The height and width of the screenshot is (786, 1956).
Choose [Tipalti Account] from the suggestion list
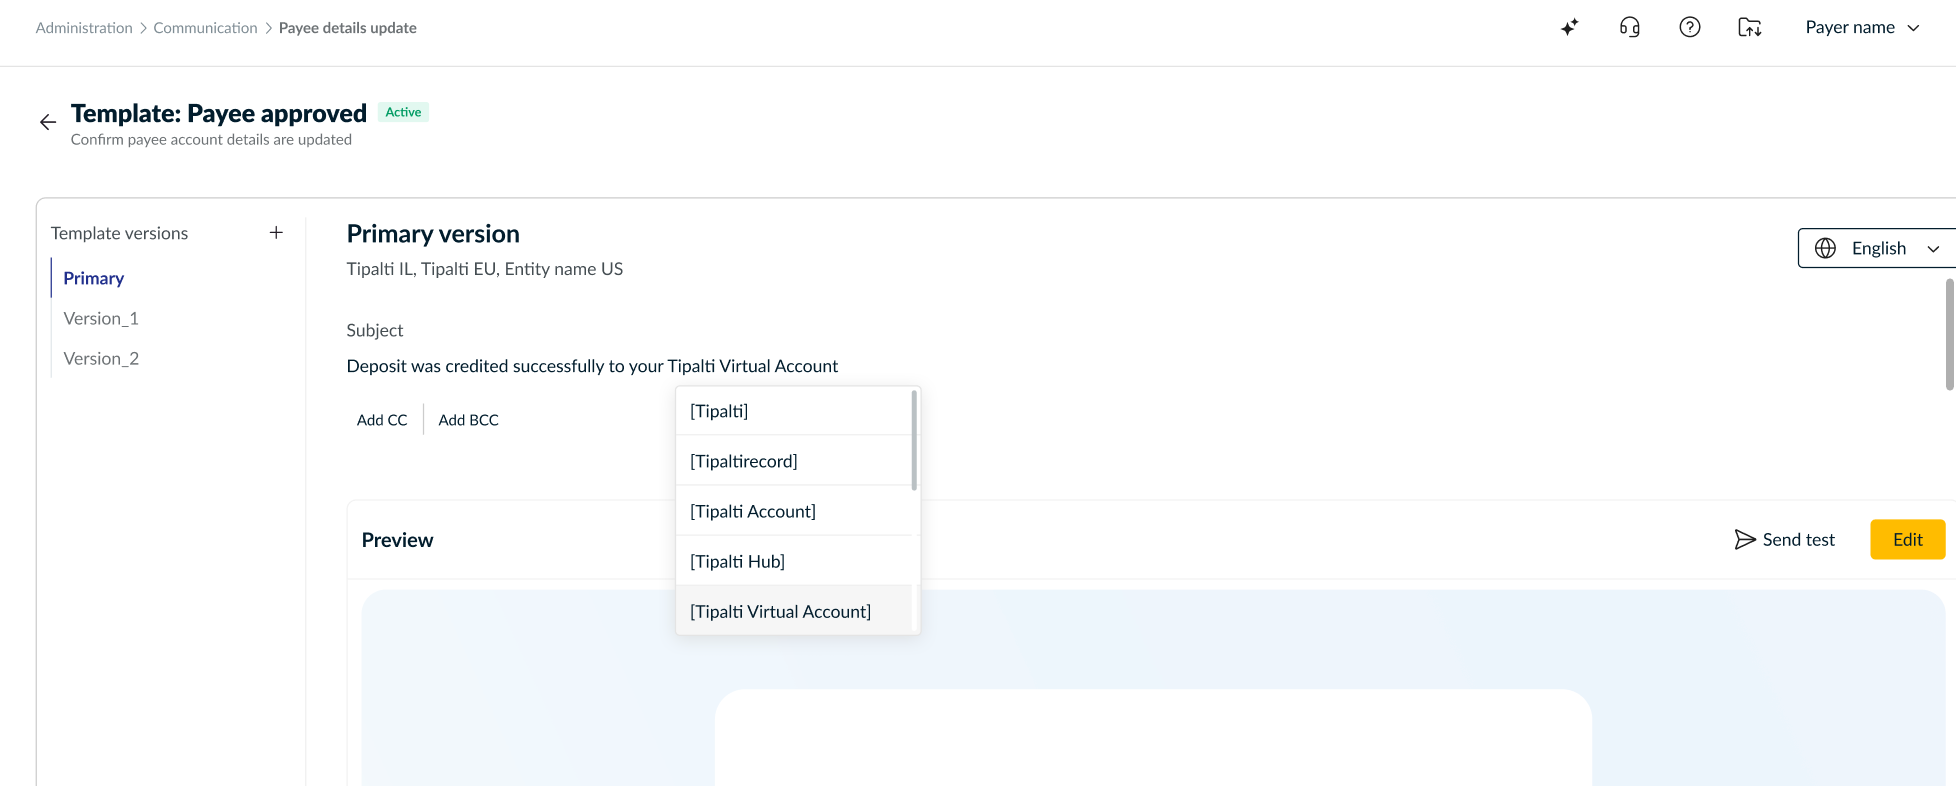(x=794, y=511)
